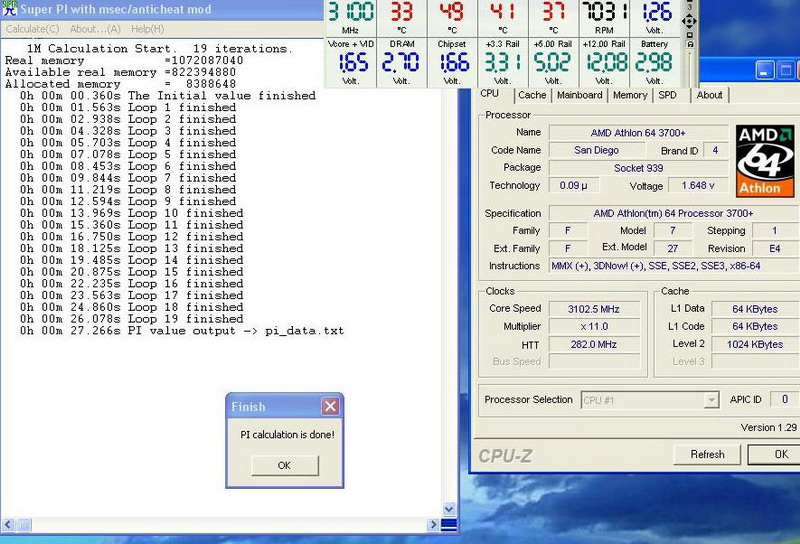Click the Core Speed value '3102.5 MHz'

click(x=594, y=309)
